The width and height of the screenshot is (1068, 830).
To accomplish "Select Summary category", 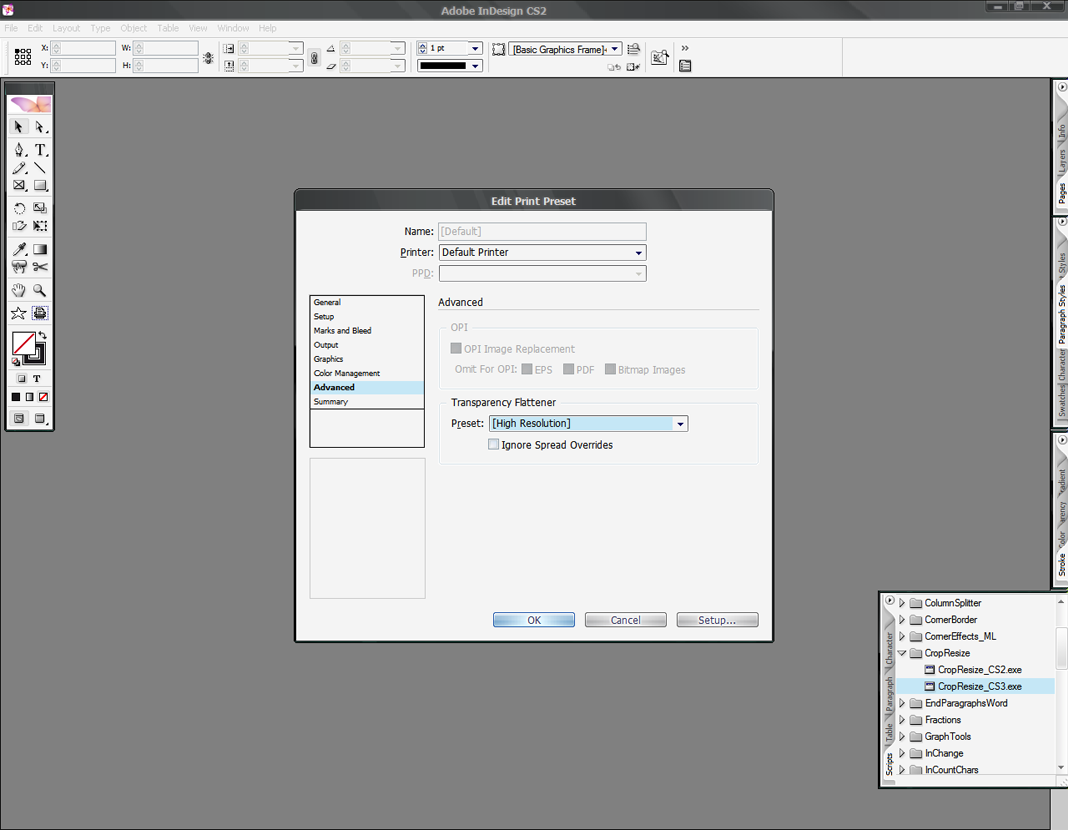I will [366, 402].
